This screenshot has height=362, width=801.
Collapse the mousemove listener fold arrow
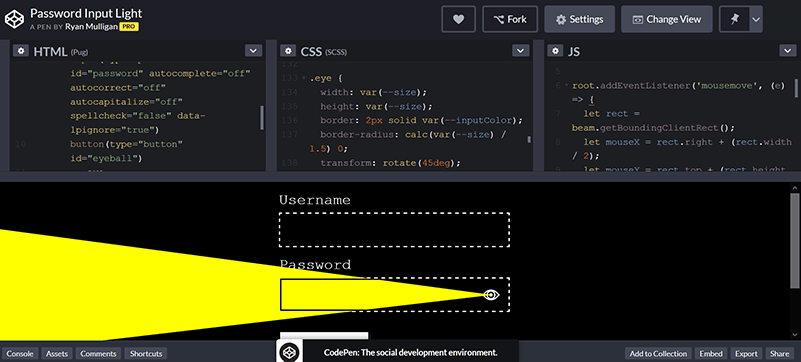[566, 86]
